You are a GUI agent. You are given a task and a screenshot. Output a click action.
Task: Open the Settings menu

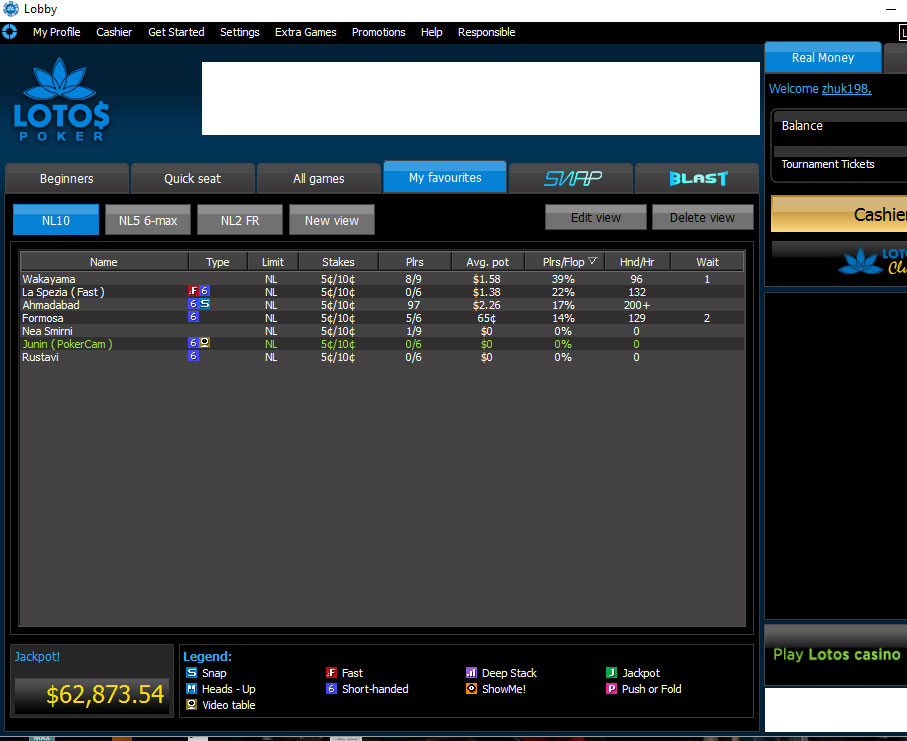(x=239, y=32)
